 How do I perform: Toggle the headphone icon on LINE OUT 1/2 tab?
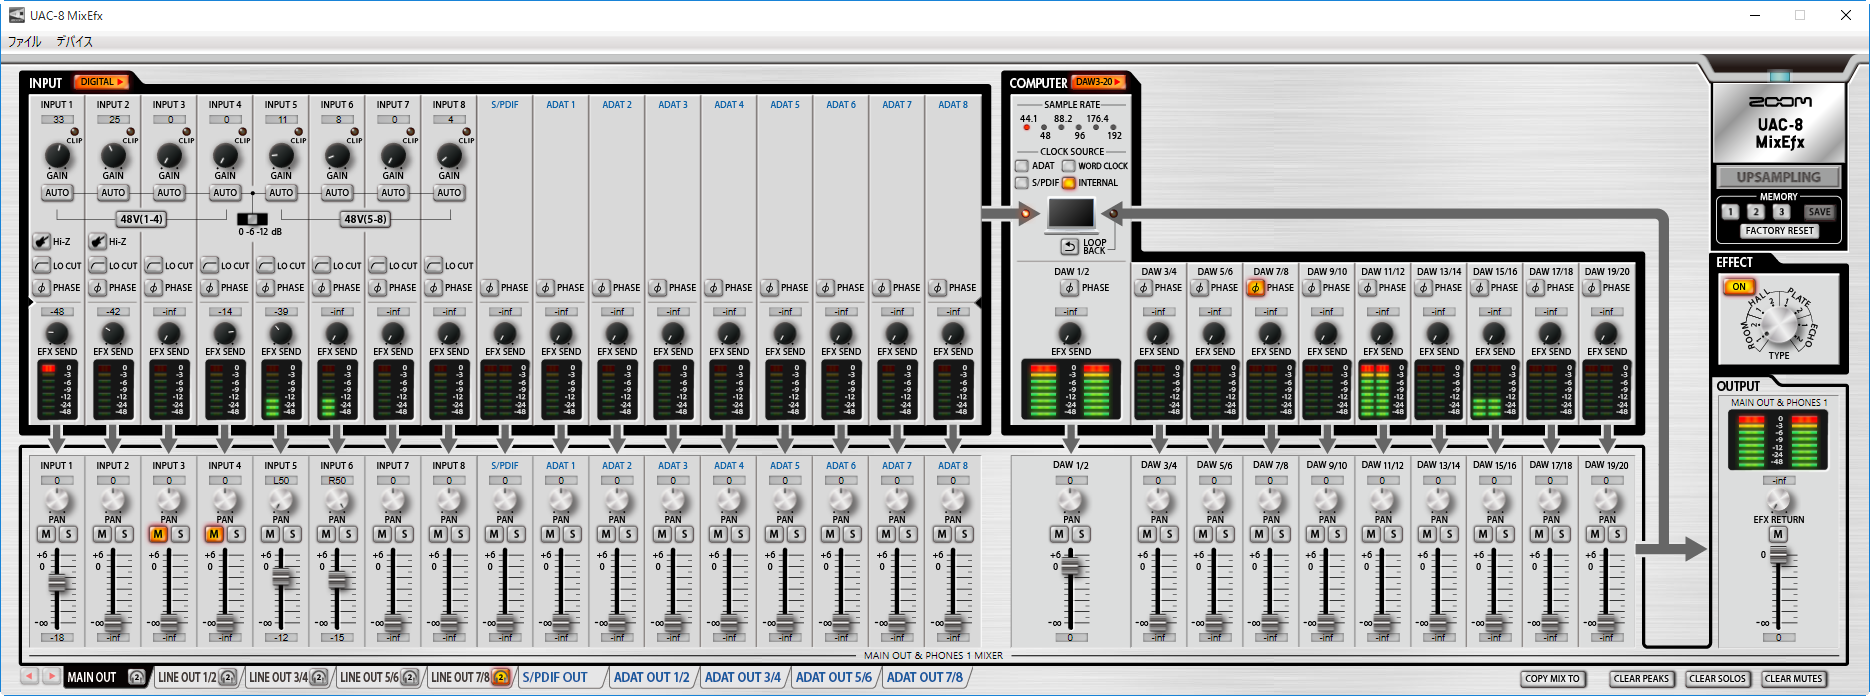228,677
